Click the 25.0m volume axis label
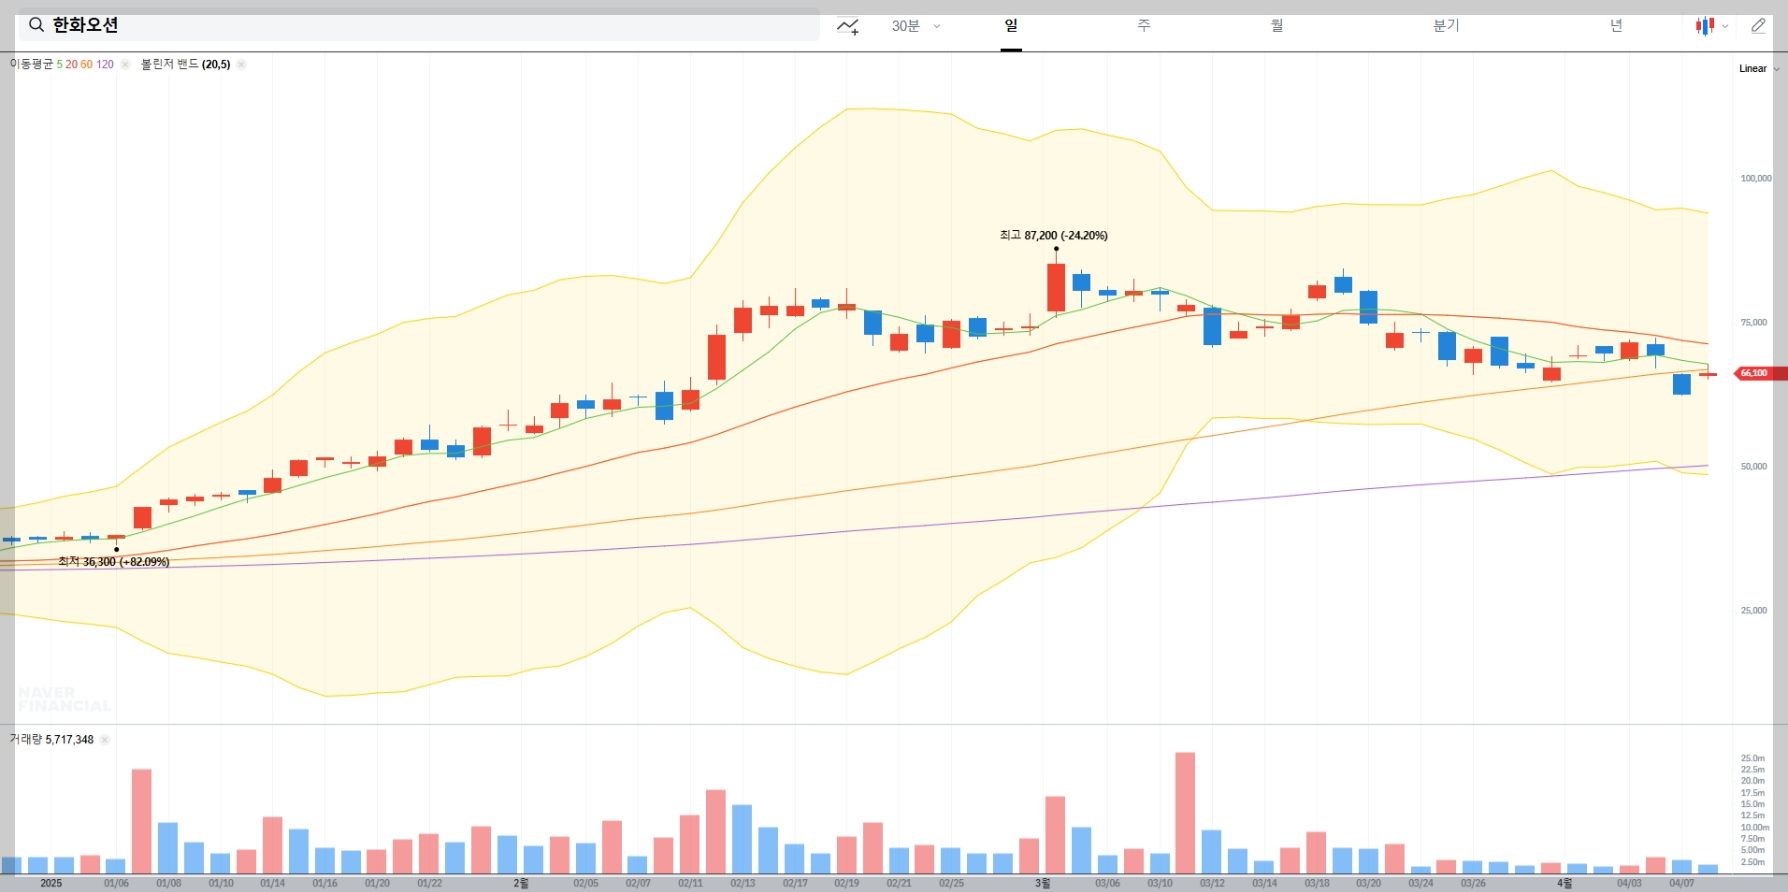The width and height of the screenshot is (1788, 892). tap(1753, 759)
